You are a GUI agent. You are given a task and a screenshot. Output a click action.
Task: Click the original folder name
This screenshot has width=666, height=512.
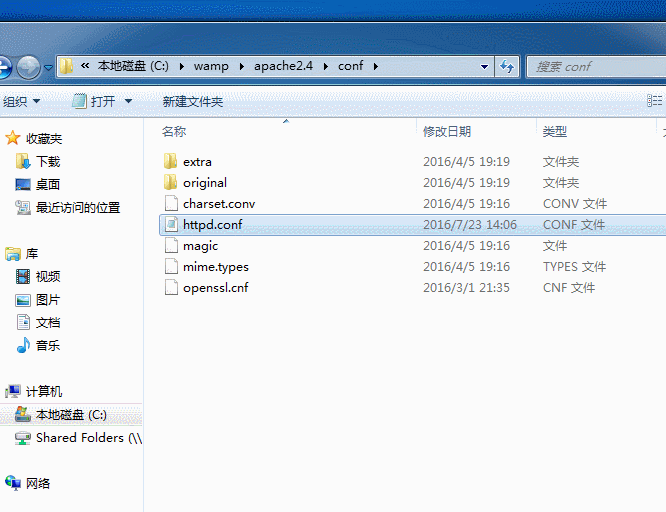tap(205, 183)
